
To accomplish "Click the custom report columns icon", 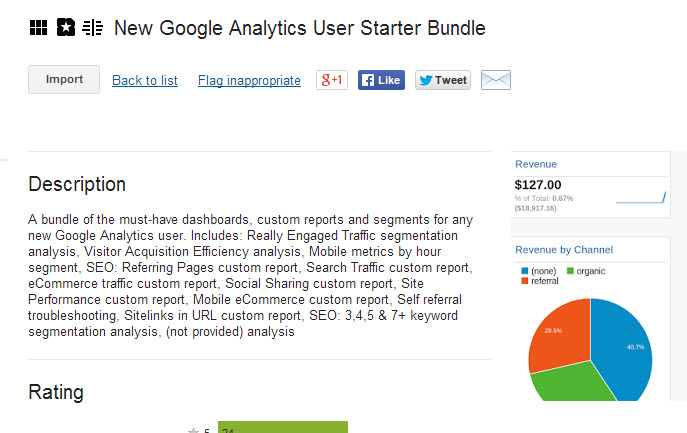I will (x=92, y=28).
